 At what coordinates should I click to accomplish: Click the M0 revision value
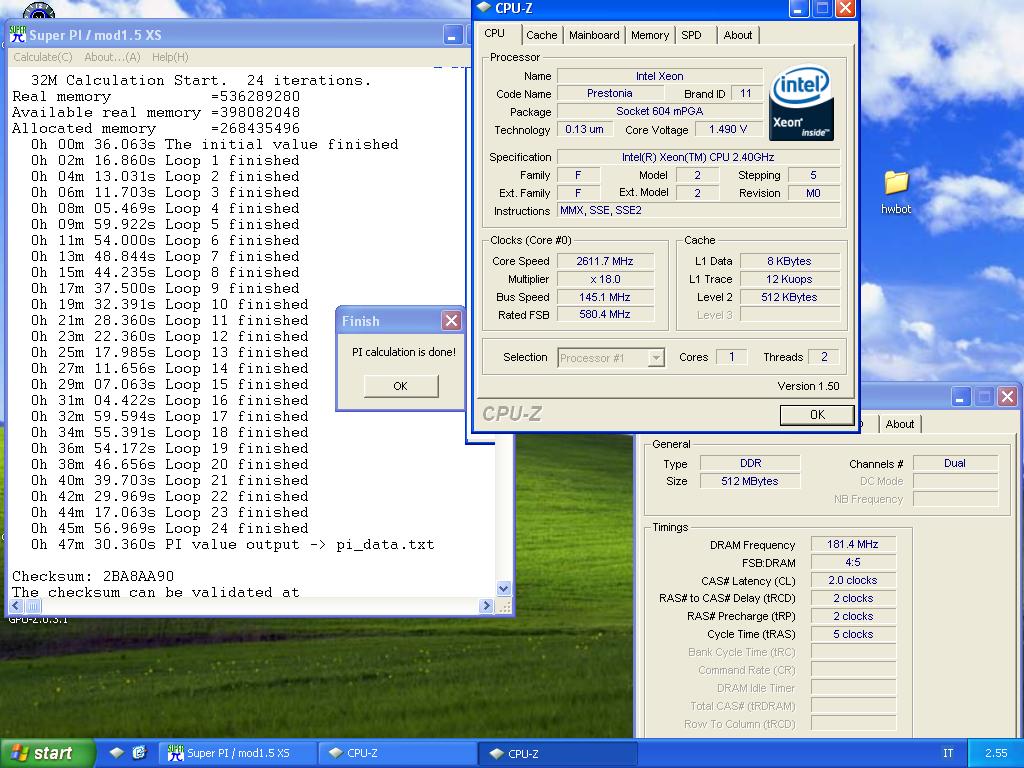coord(814,193)
